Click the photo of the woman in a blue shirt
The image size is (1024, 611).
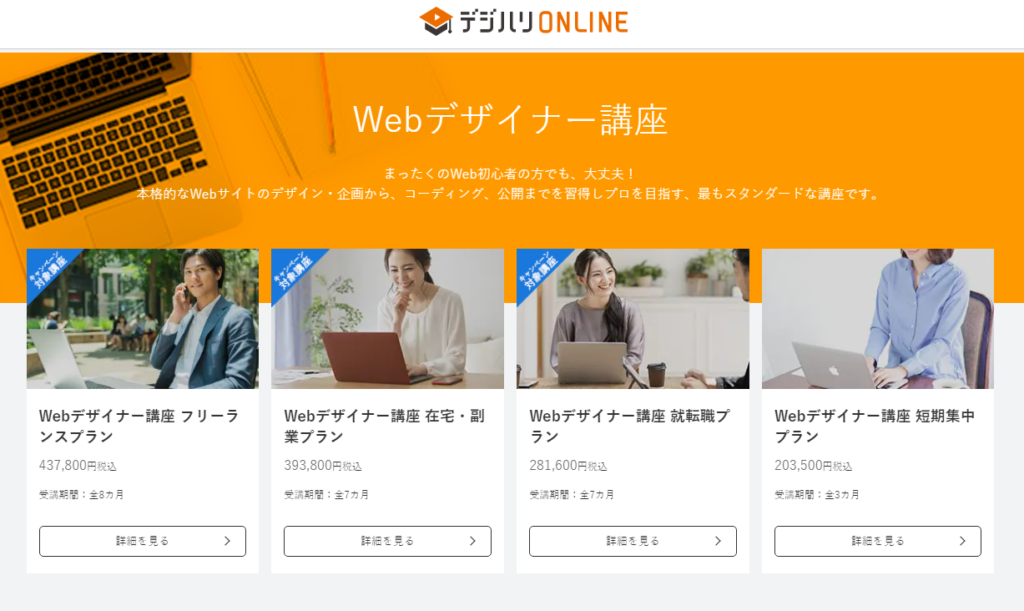[x=878, y=319]
